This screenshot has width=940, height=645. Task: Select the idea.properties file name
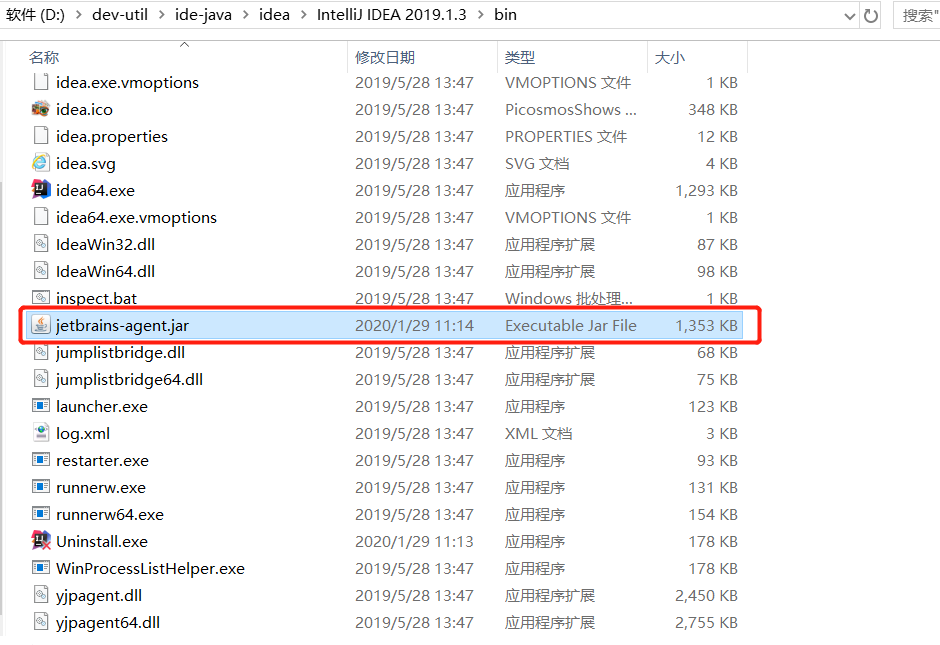(112, 137)
